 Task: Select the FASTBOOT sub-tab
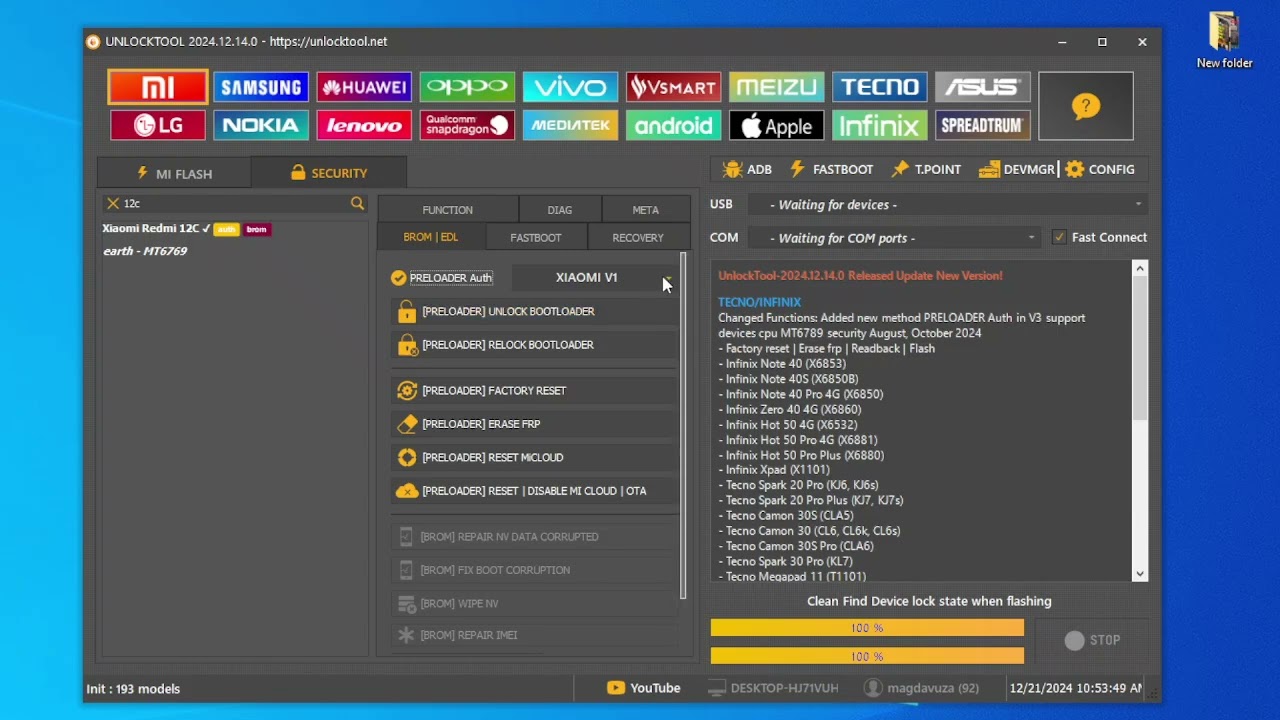(536, 238)
